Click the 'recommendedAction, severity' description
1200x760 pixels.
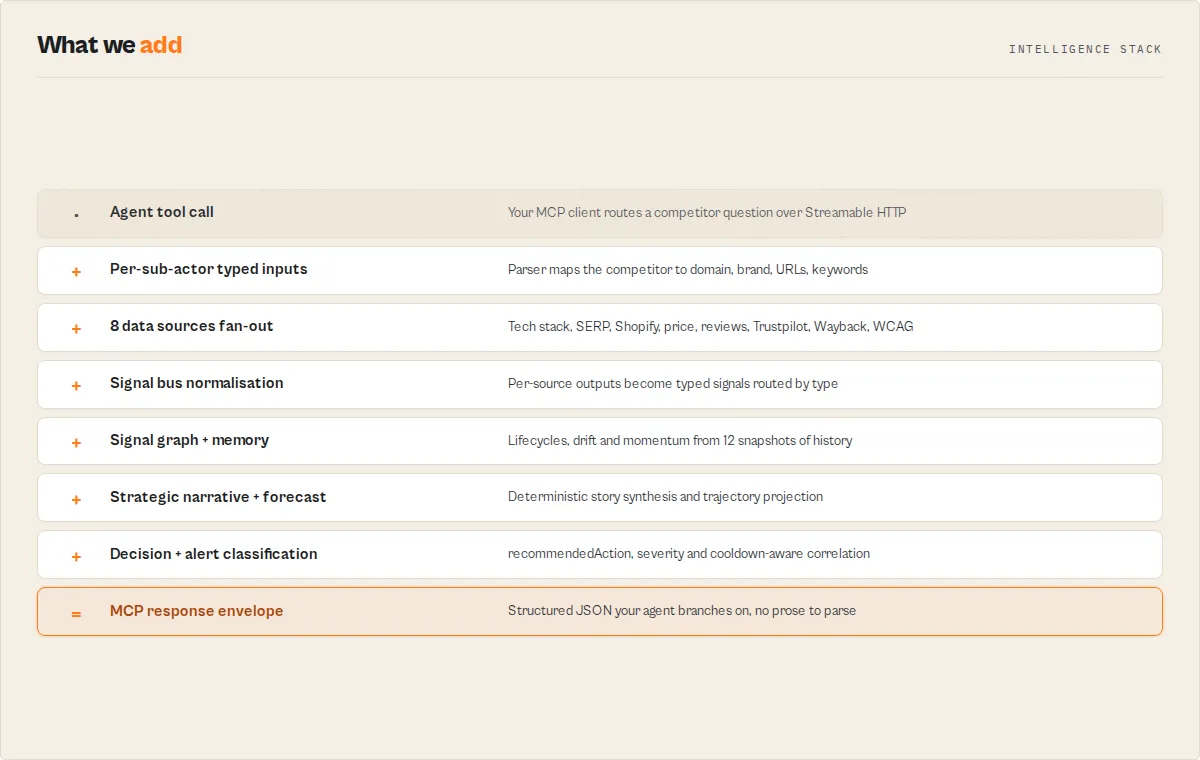tap(689, 554)
